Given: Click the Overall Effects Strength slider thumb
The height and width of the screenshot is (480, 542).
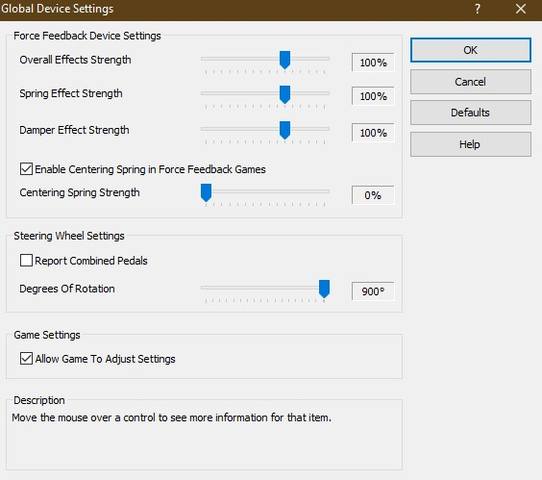Looking at the screenshot, I should coord(285,60).
